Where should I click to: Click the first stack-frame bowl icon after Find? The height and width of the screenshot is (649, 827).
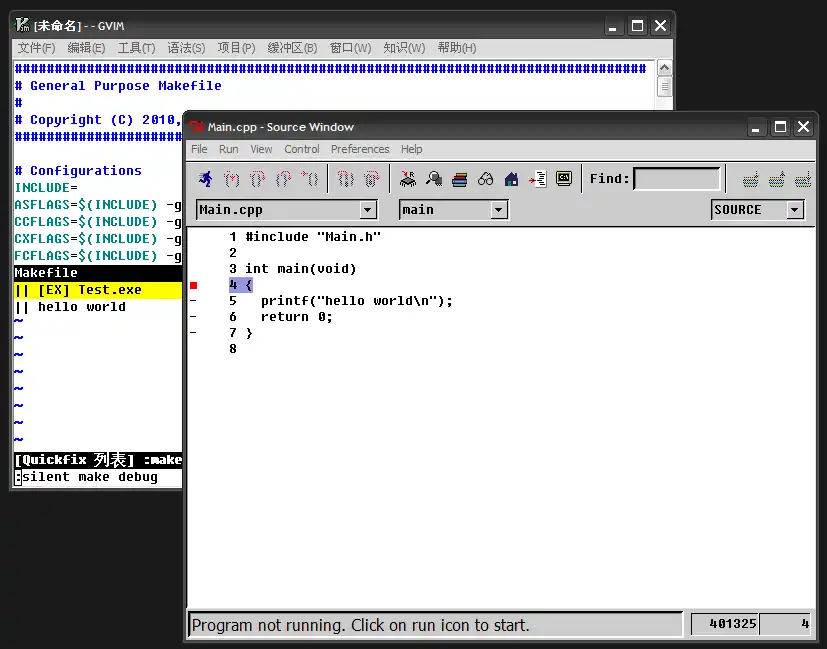pos(751,179)
